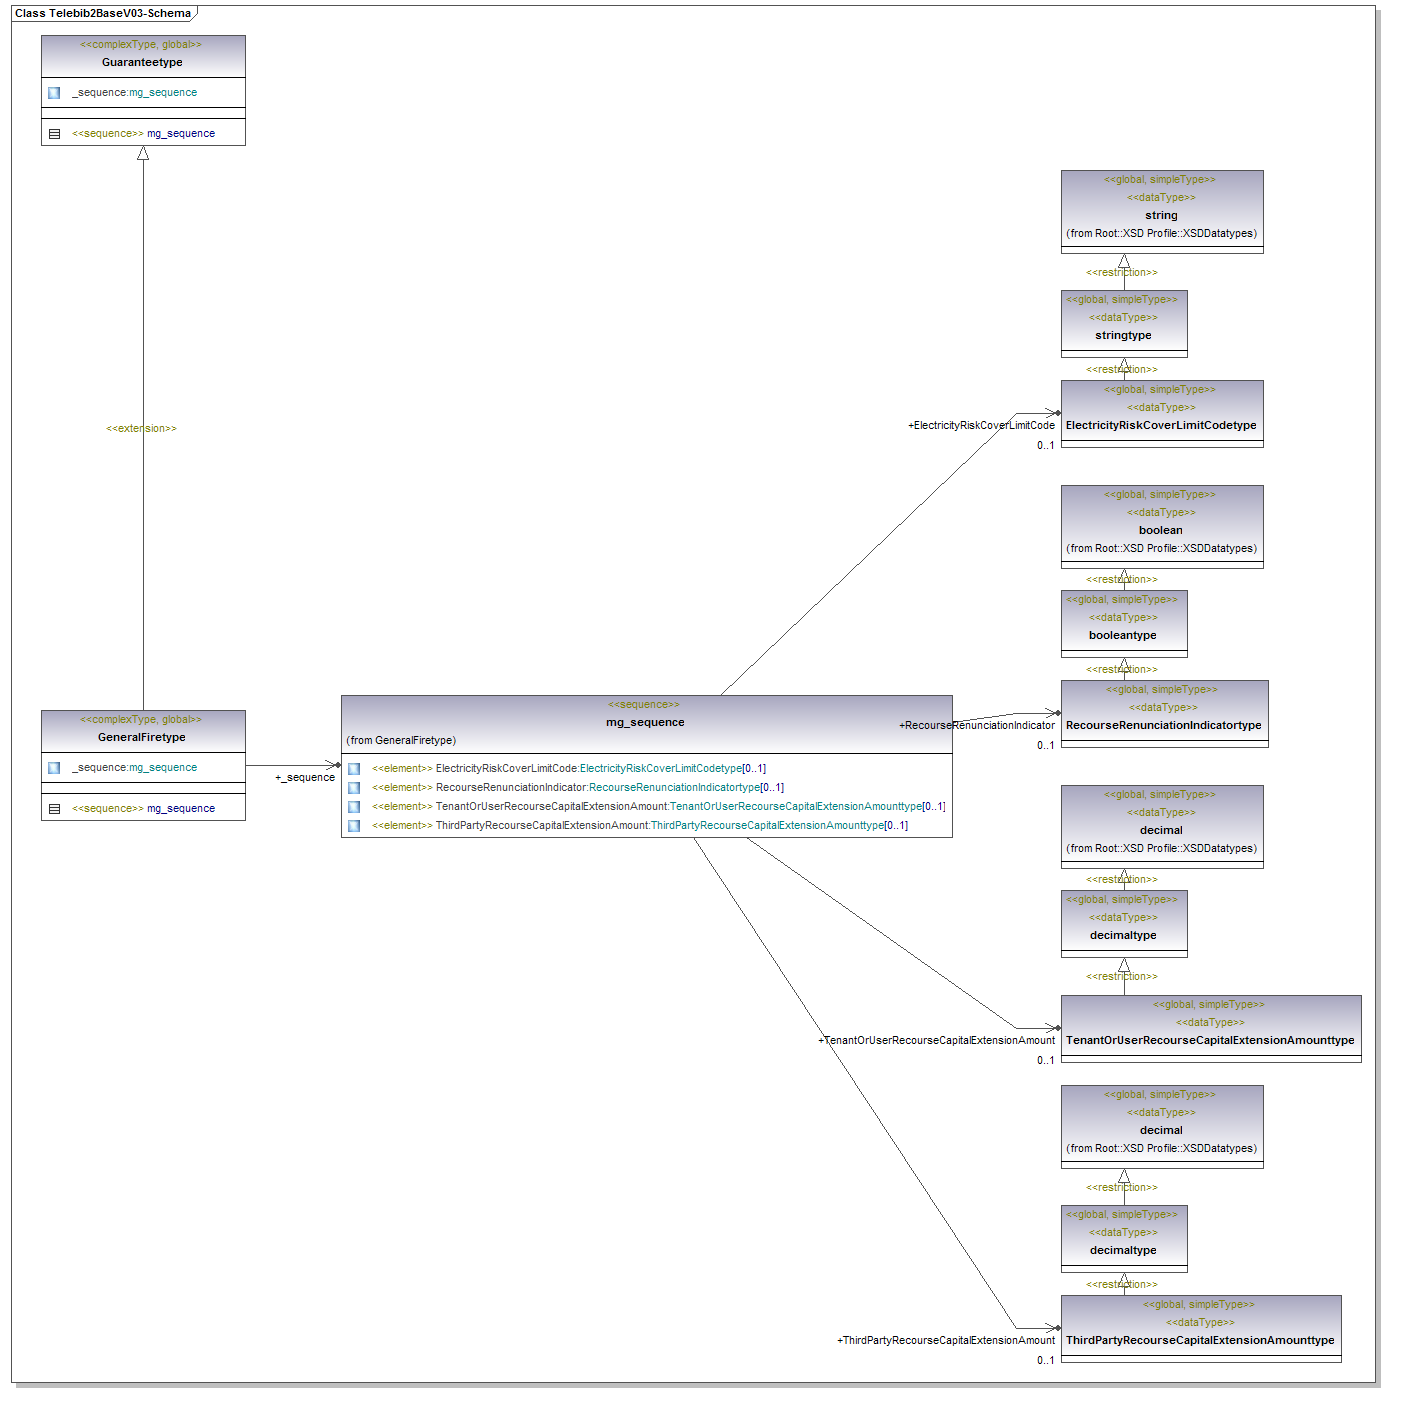Click the extension stereotype label on generalization line
This screenshot has height=1403, width=1402.
tap(141, 428)
